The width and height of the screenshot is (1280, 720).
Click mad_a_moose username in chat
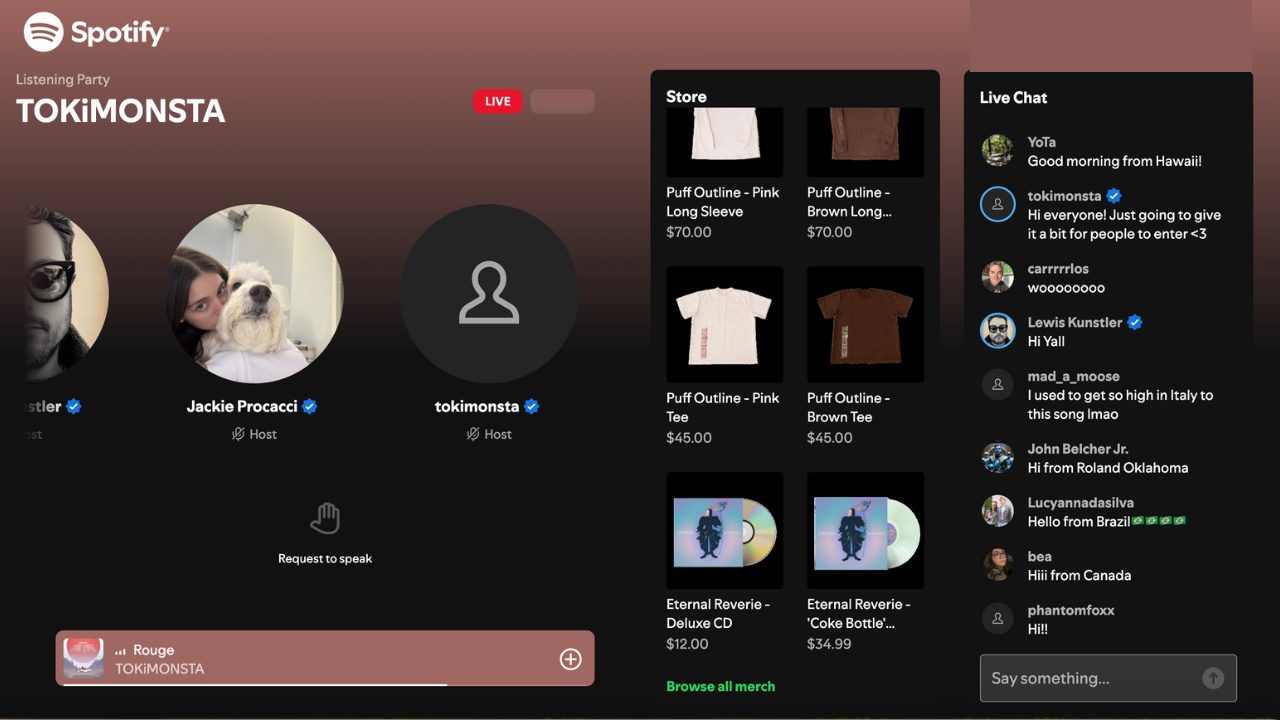pyautogui.click(x=1074, y=376)
